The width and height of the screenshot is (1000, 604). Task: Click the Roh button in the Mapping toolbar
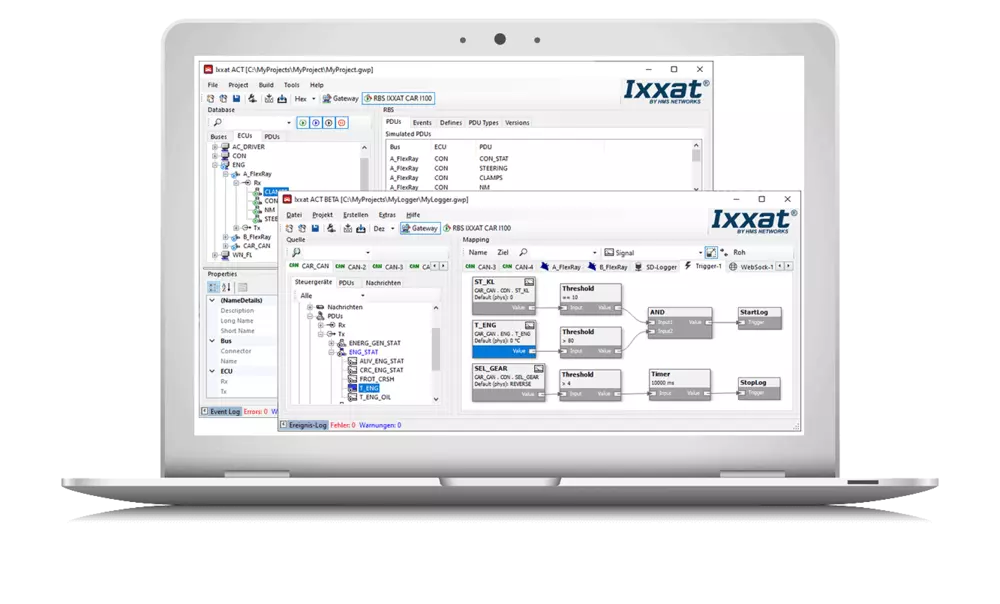[739, 253]
